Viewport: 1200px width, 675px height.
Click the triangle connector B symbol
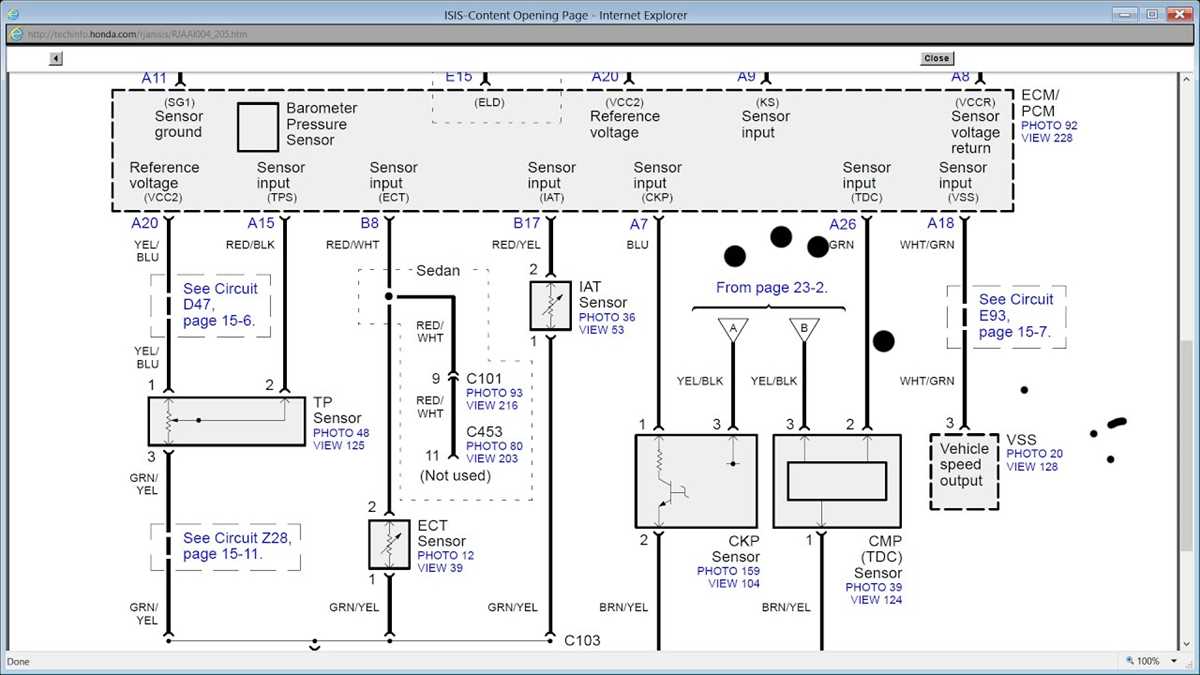804,328
